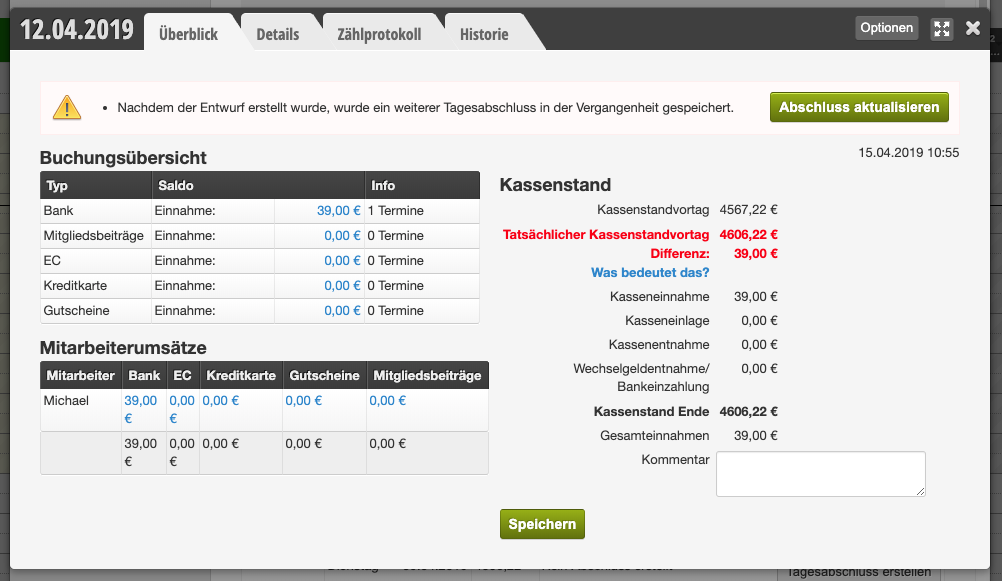Open the Zählprotokoll tab
The width and height of the screenshot is (1002, 581).
(379, 34)
